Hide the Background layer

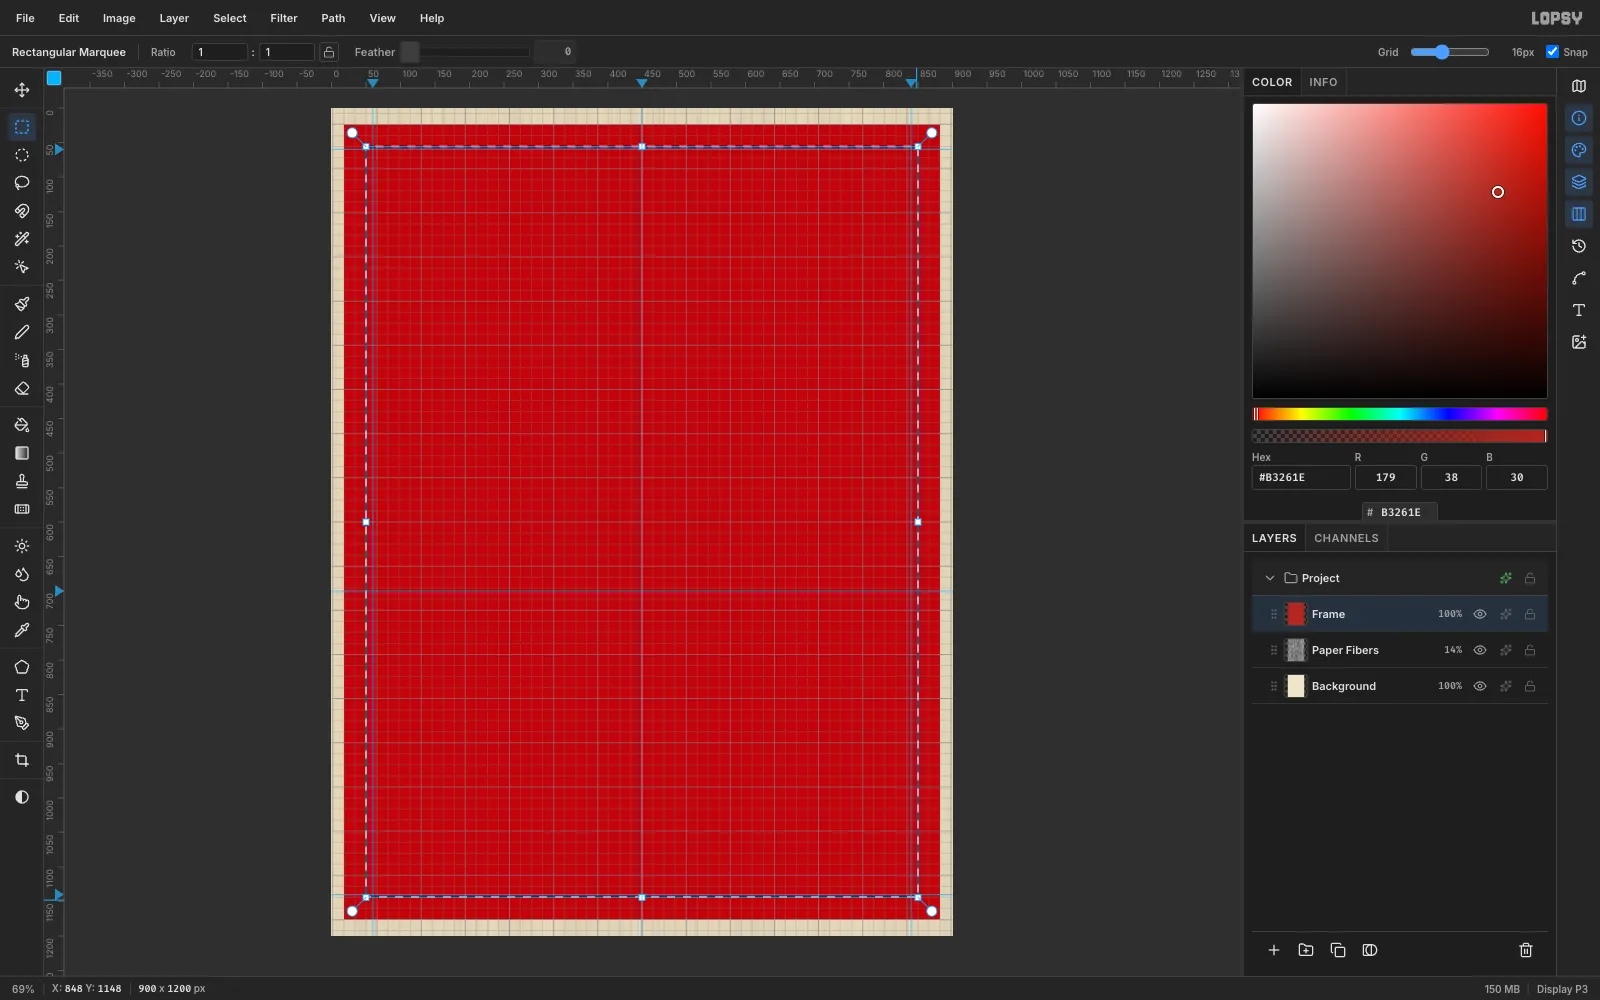tap(1480, 686)
